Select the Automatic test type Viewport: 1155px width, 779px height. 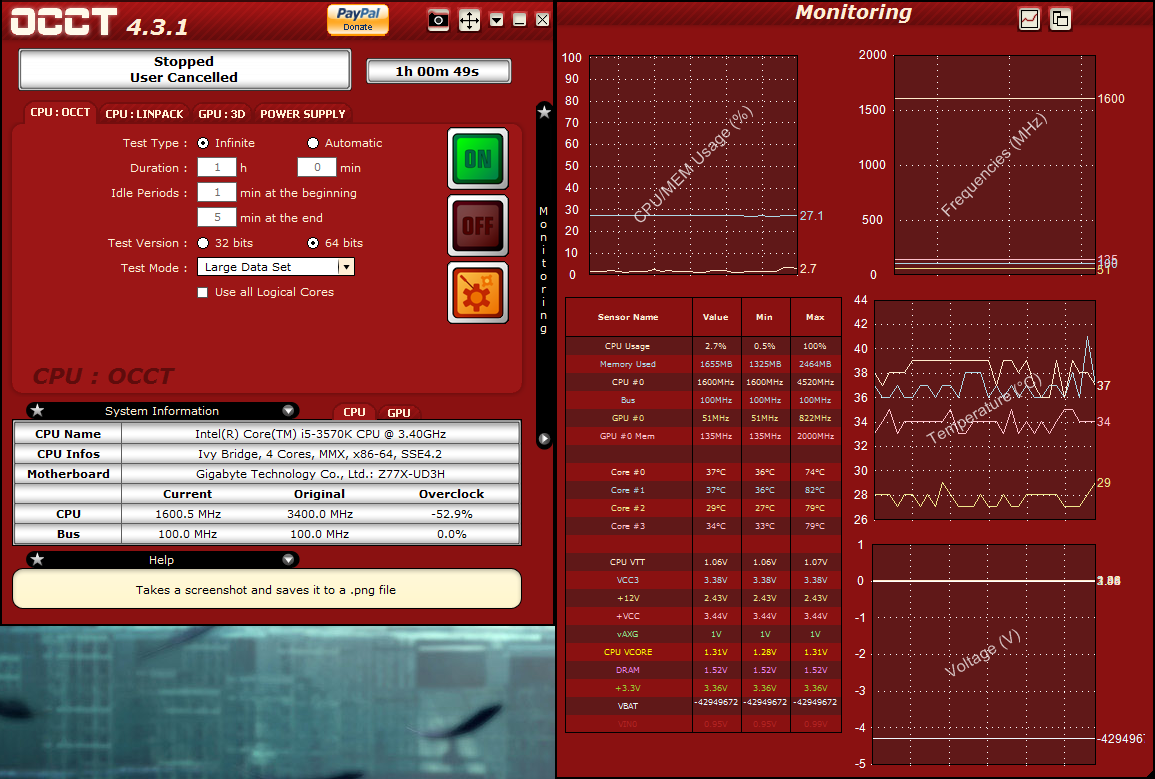313,143
